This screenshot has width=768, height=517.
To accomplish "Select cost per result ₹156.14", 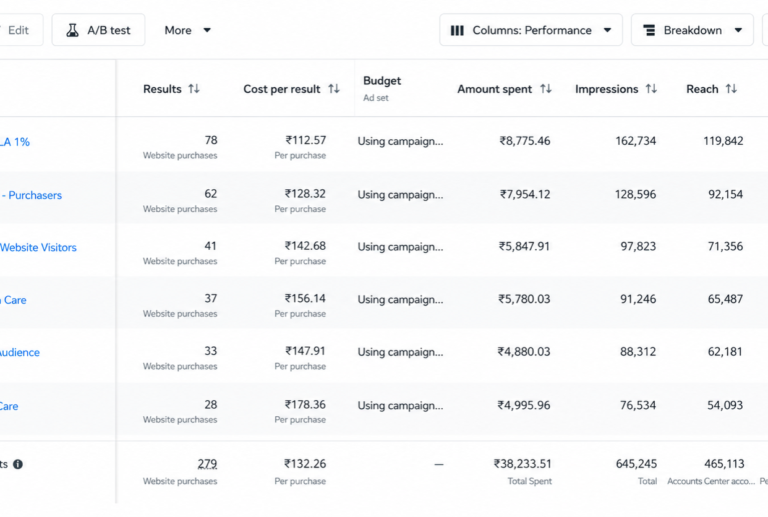I will tap(305, 299).
